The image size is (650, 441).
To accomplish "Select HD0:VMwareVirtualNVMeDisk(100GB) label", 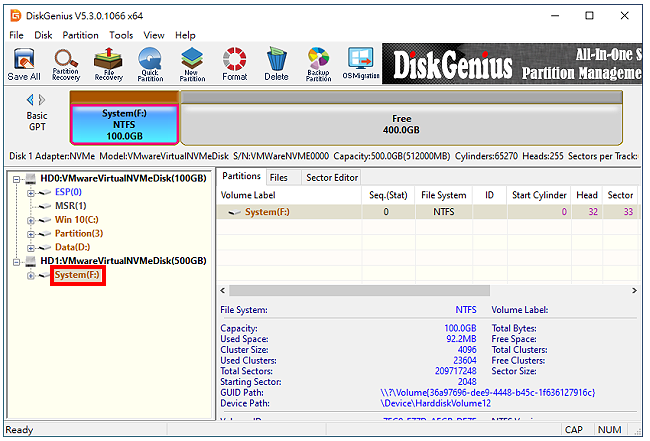I will coord(123,179).
